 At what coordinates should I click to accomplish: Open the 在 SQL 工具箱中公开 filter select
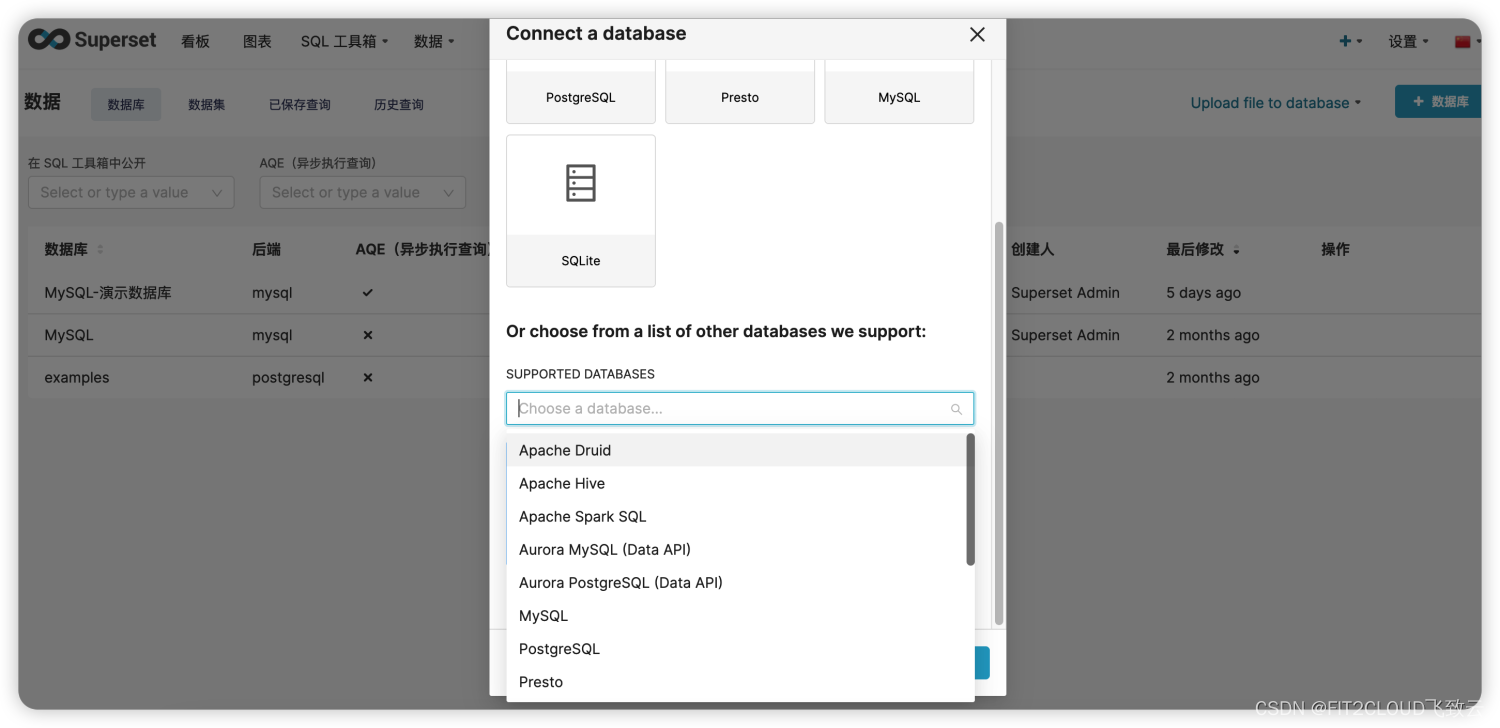[x=131, y=192]
